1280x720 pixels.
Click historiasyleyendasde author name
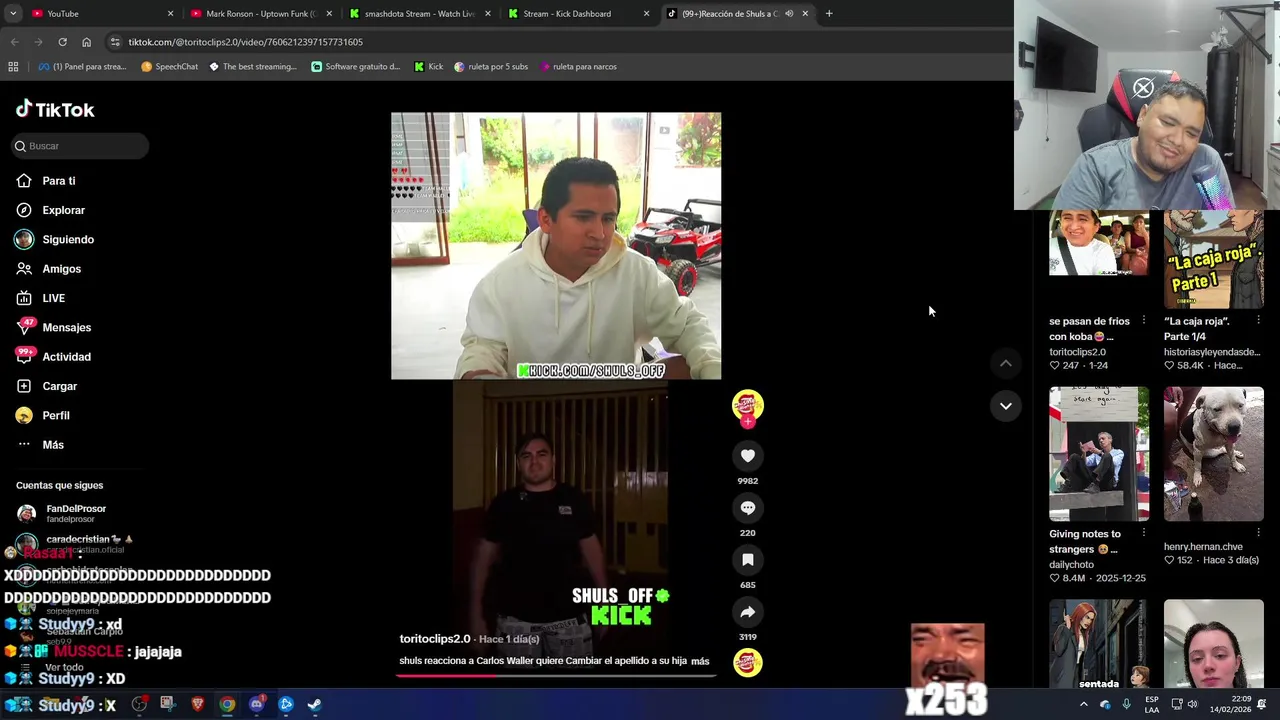click(1212, 352)
